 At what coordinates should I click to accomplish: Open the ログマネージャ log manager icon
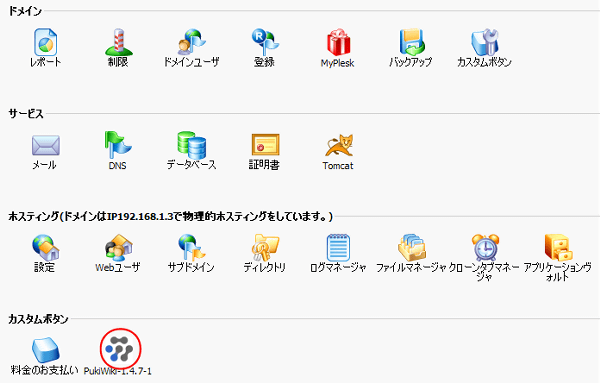tap(338, 248)
